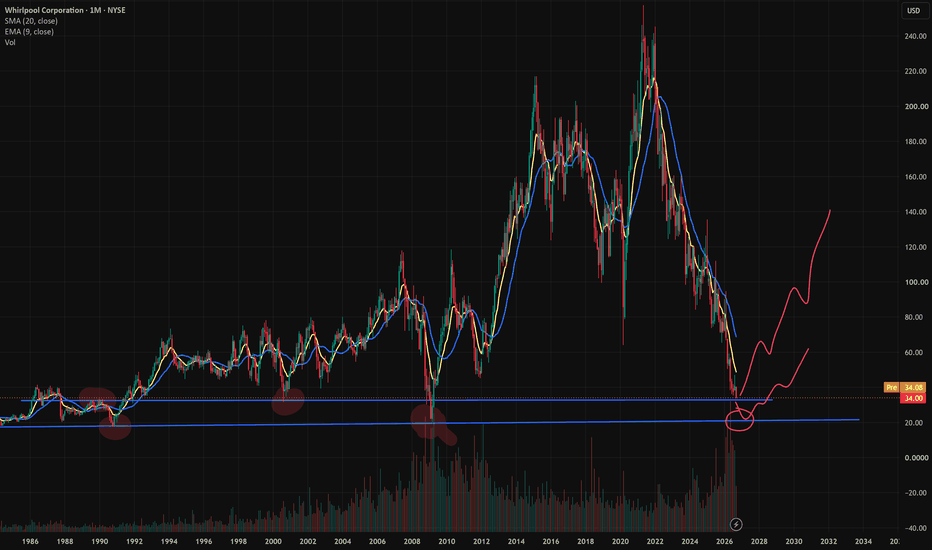
Task: Select the EMA (9, close) indicator legend
Action: pyautogui.click(x=29, y=32)
